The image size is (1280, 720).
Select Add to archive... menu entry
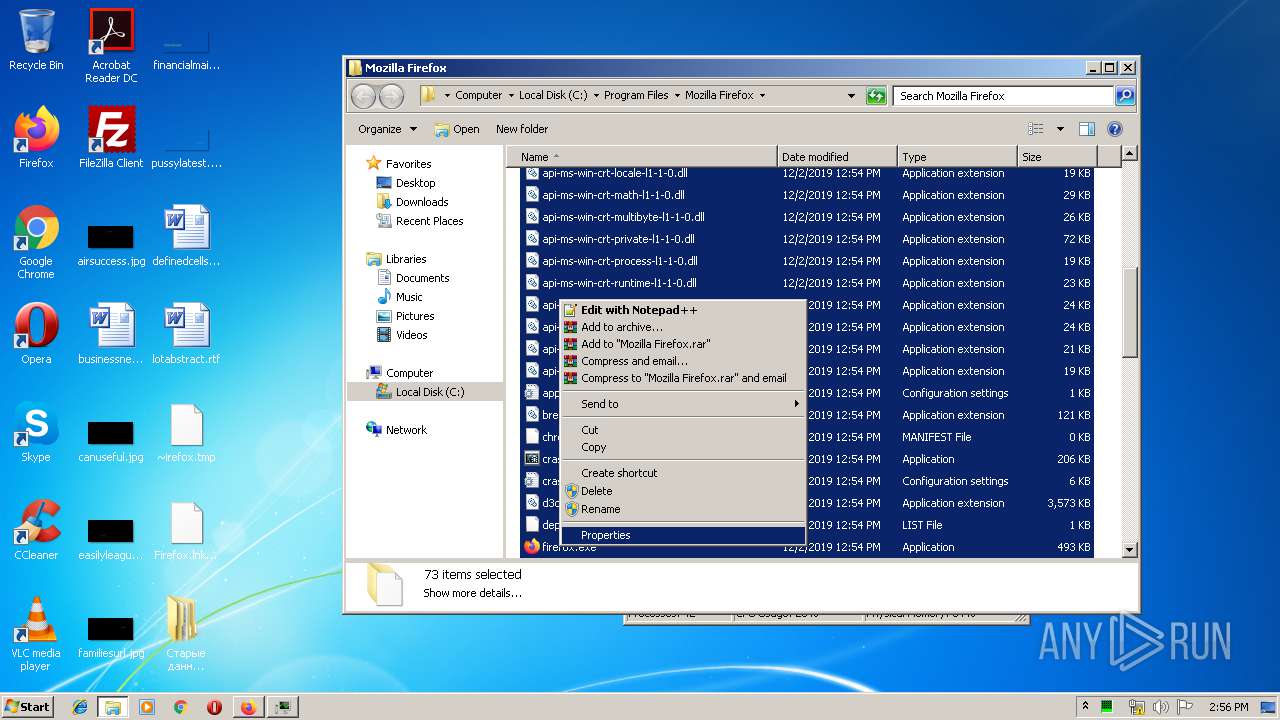(683, 327)
